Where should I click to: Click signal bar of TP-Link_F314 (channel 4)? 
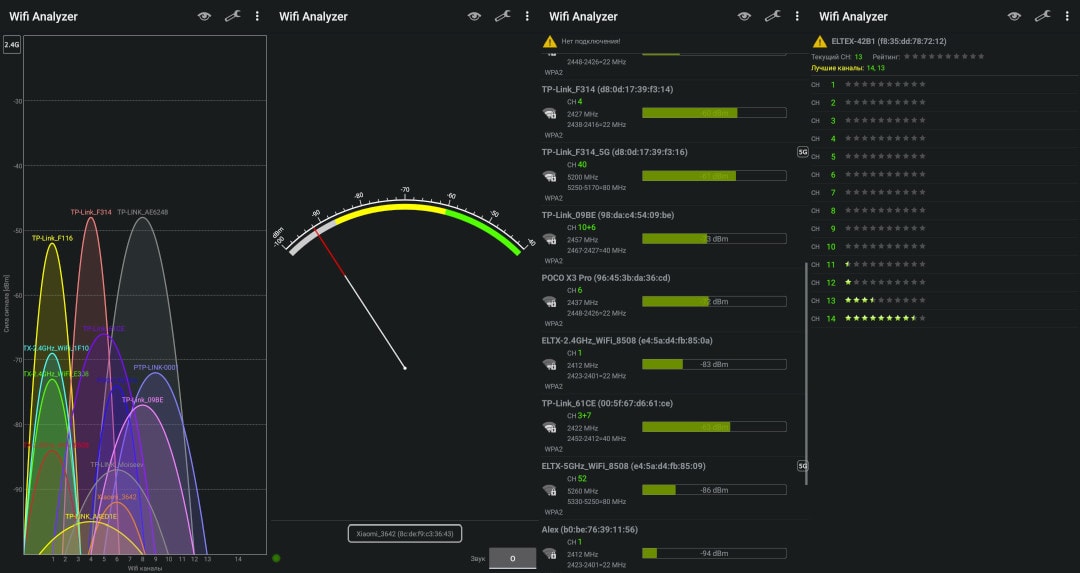(x=714, y=113)
